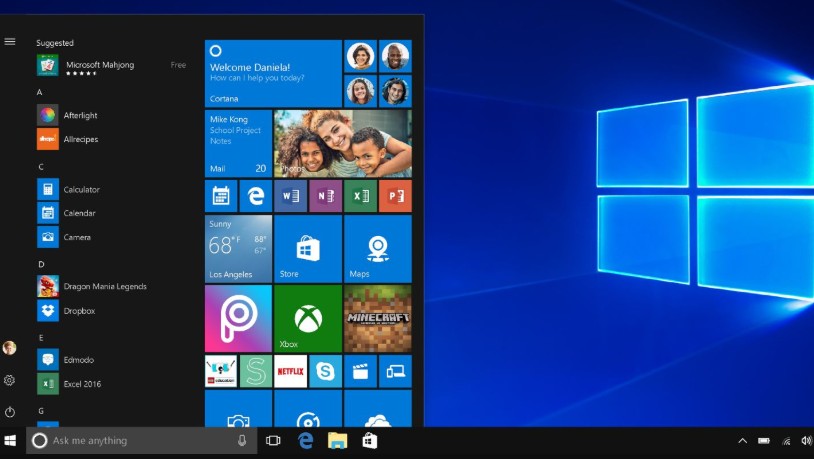814x459 pixels.
Task: Open the Skype tile
Action: (325, 371)
